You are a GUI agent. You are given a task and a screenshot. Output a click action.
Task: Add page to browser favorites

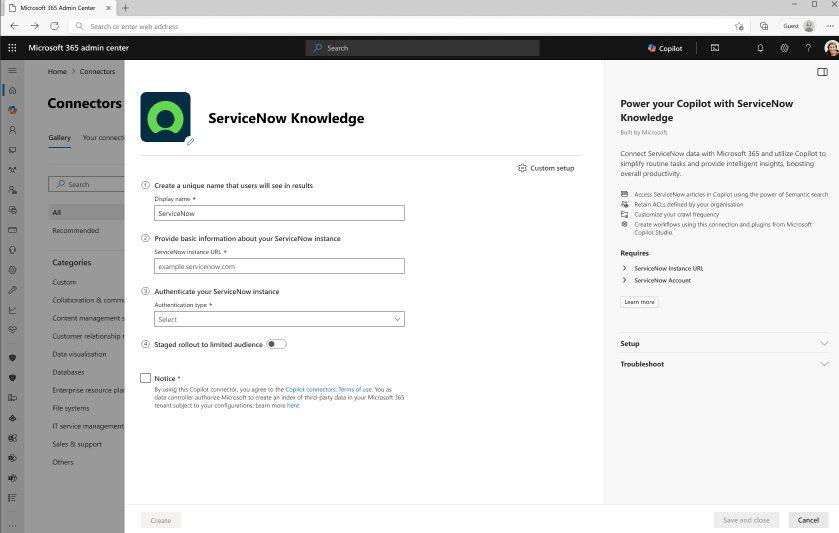pyautogui.click(x=739, y=26)
